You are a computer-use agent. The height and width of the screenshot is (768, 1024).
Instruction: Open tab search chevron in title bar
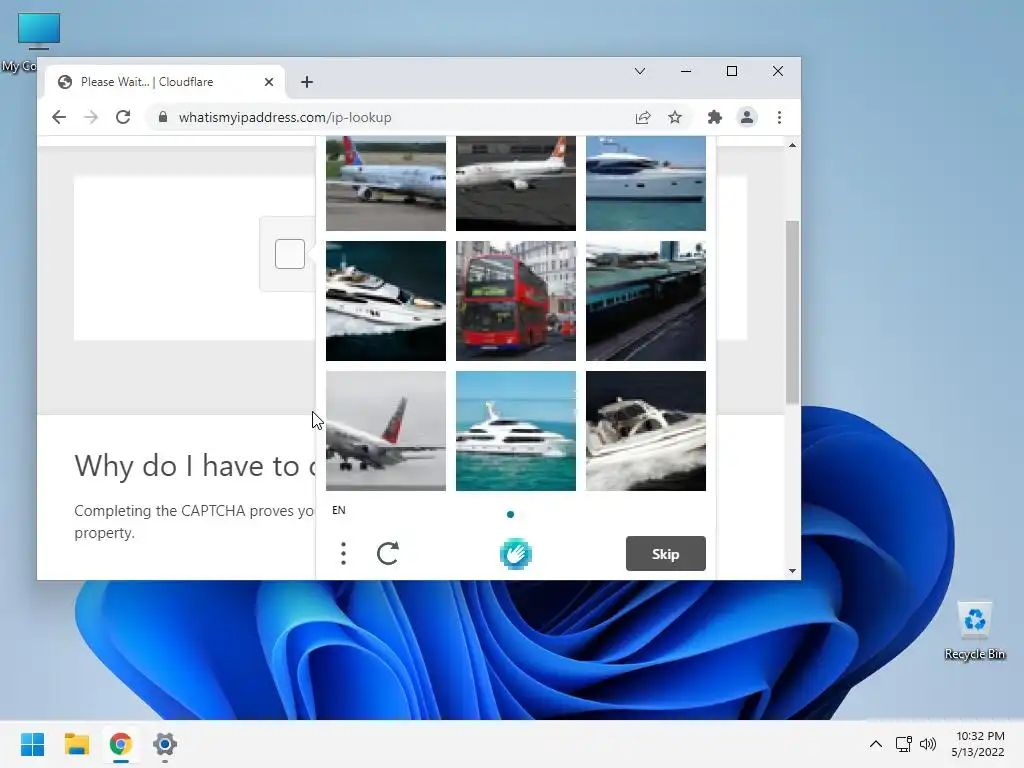(x=640, y=71)
